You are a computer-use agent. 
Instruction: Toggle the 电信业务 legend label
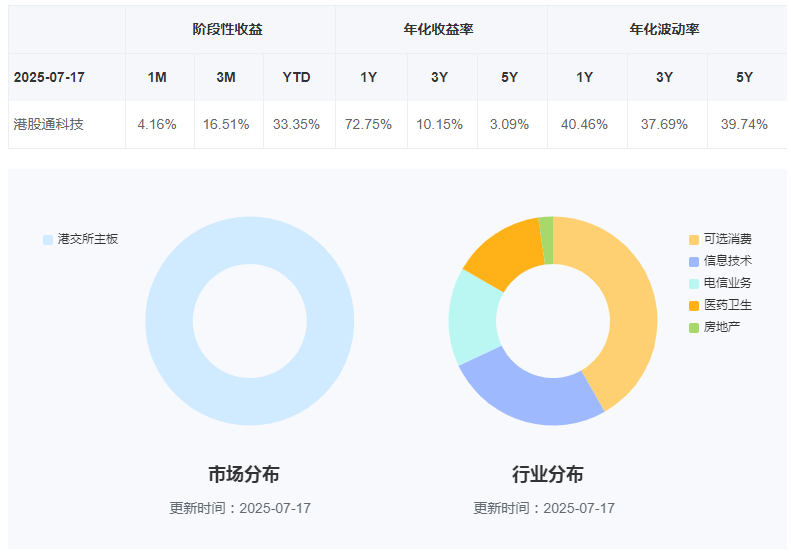(727, 283)
